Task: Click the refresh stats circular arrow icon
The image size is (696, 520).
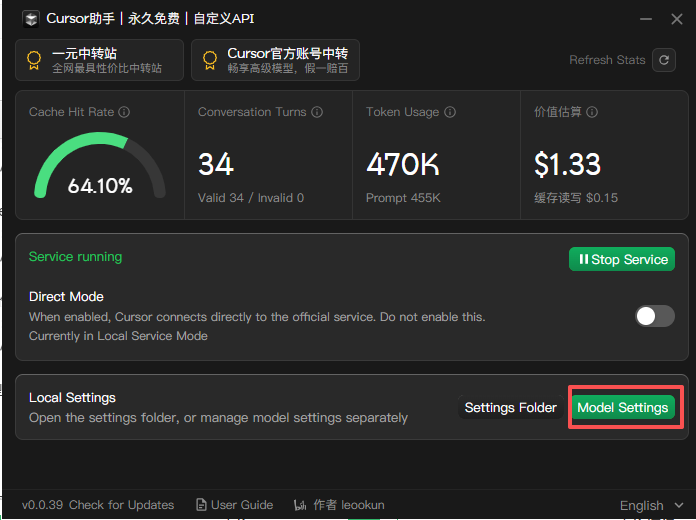Action: tap(664, 60)
